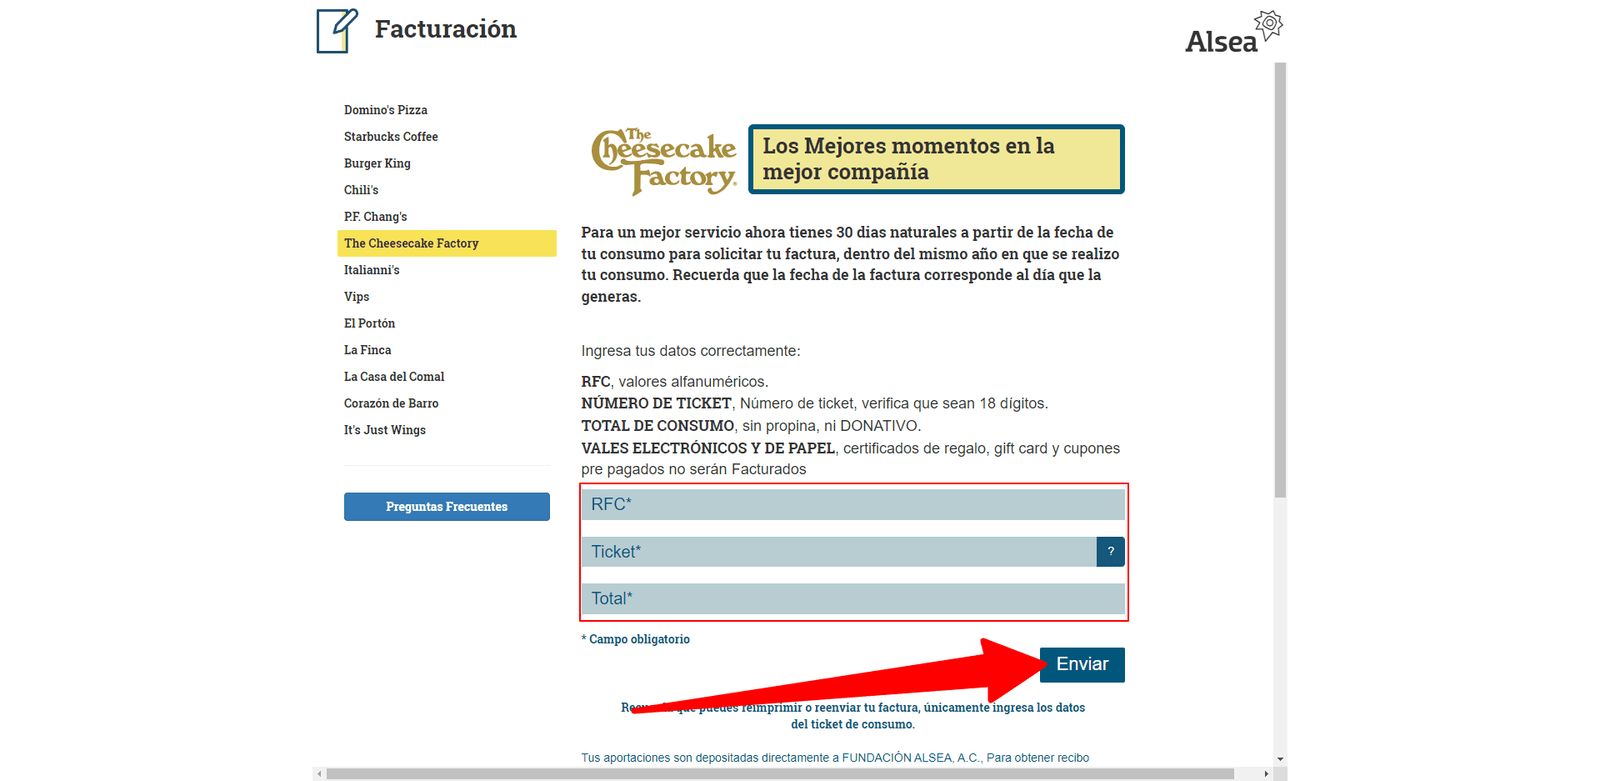This screenshot has height=781, width=1600.
Task: Click the Alsea logo
Action: pos(1233,33)
